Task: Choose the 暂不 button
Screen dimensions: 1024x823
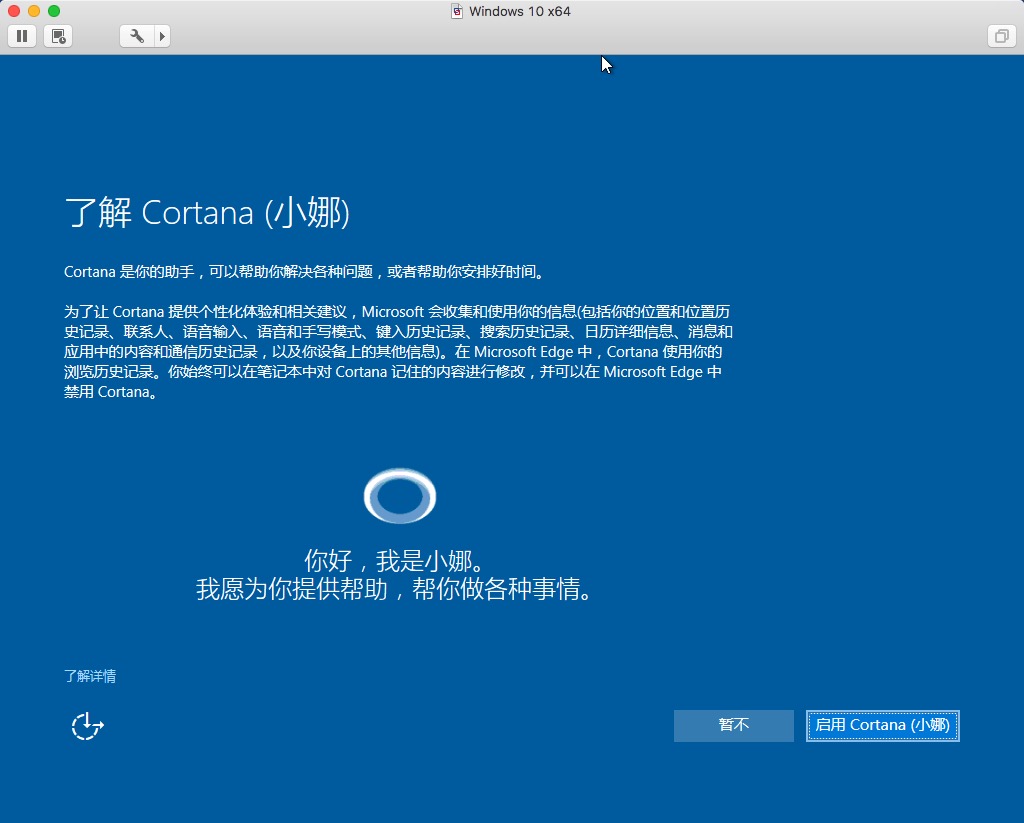Action: (733, 725)
